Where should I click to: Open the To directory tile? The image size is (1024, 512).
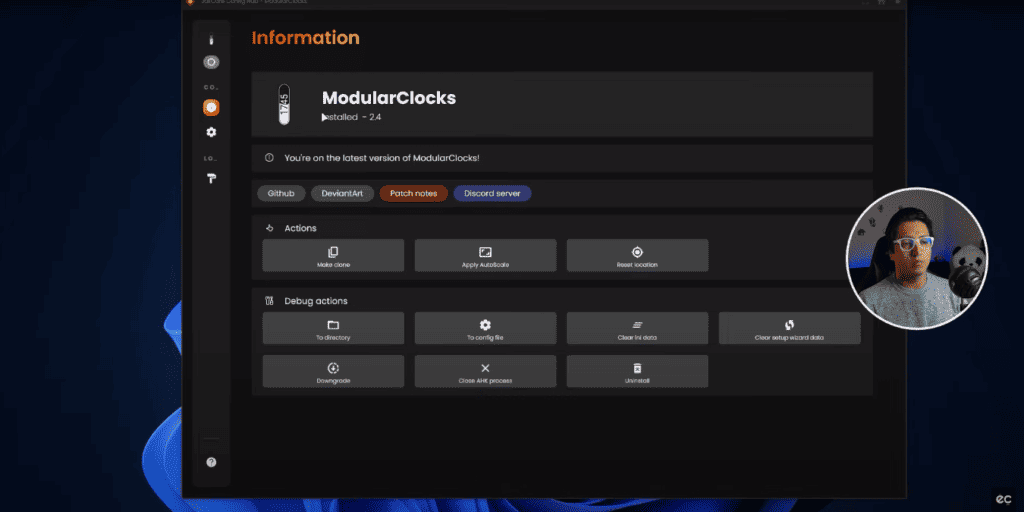(x=333, y=328)
